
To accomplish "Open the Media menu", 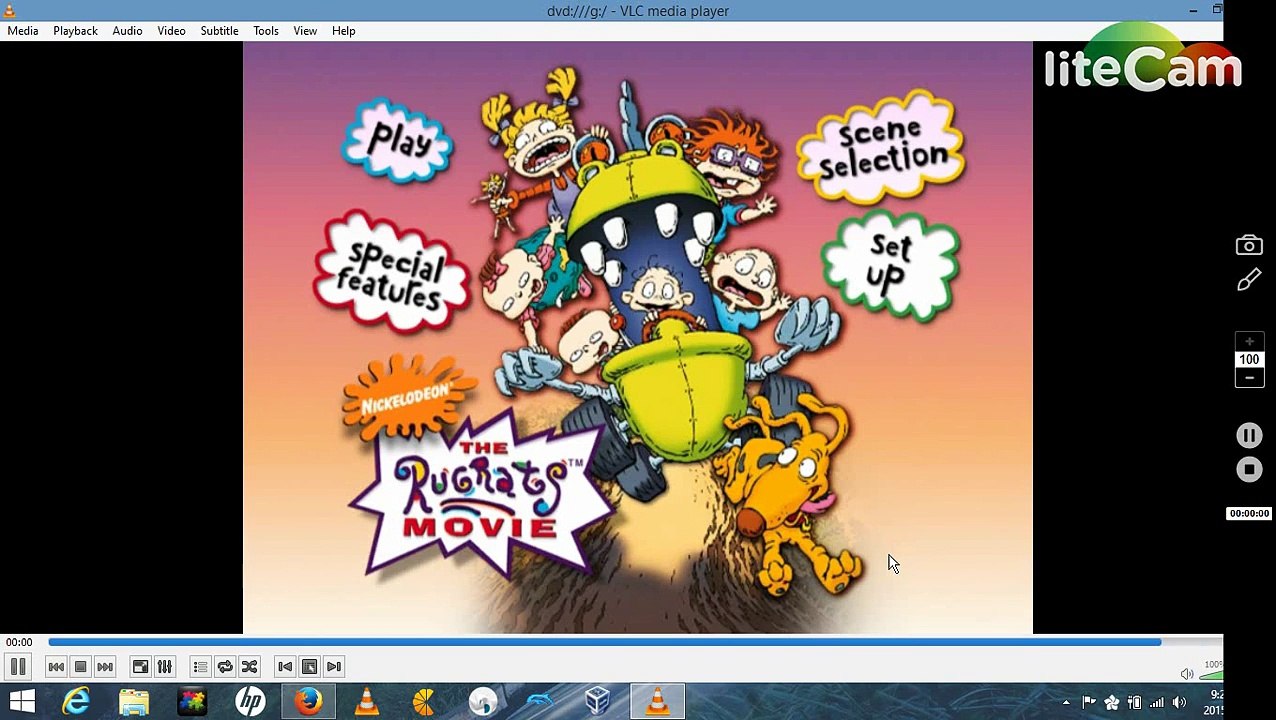I will coord(23,31).
